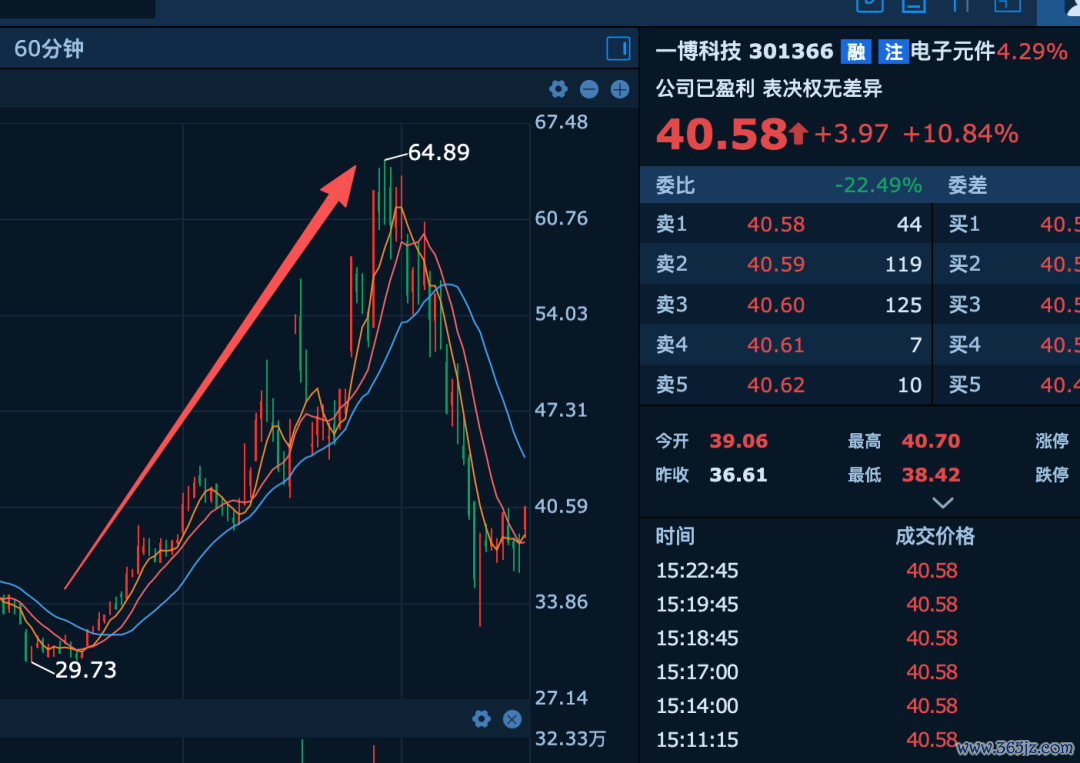
Task: Zoom out chart with minus icon
Action: [x=589, y=89]
